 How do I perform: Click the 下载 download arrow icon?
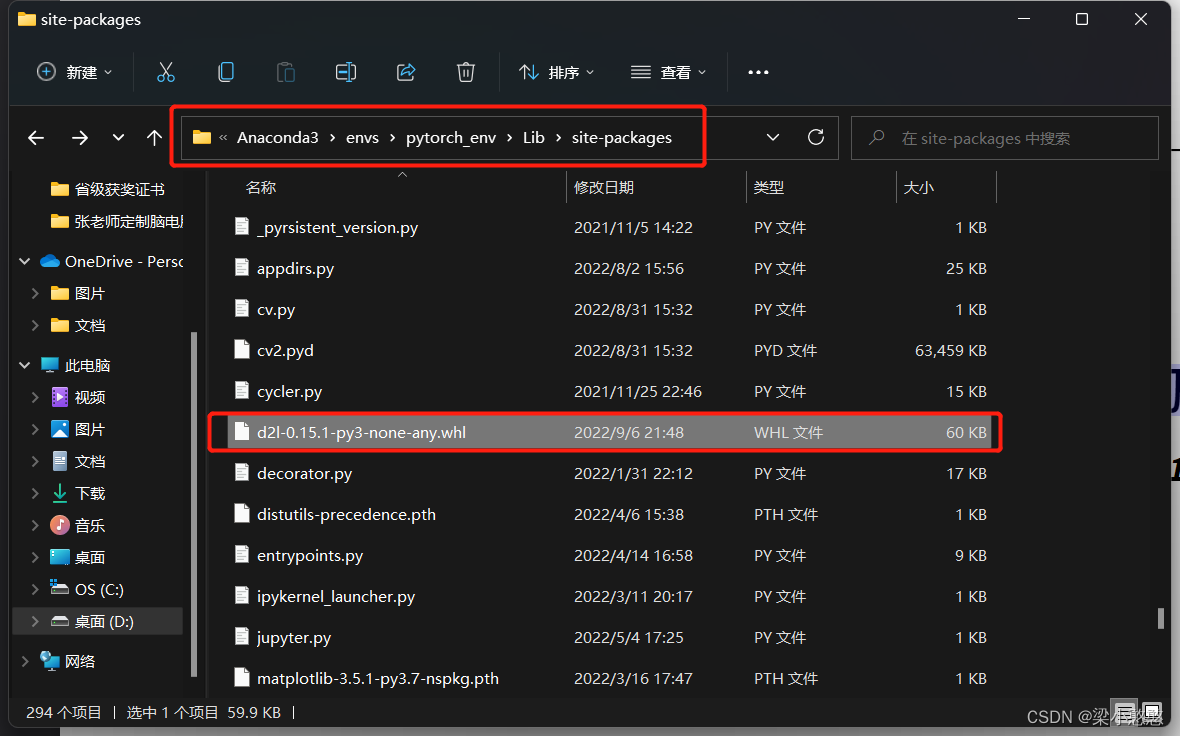tap(59, 493)
